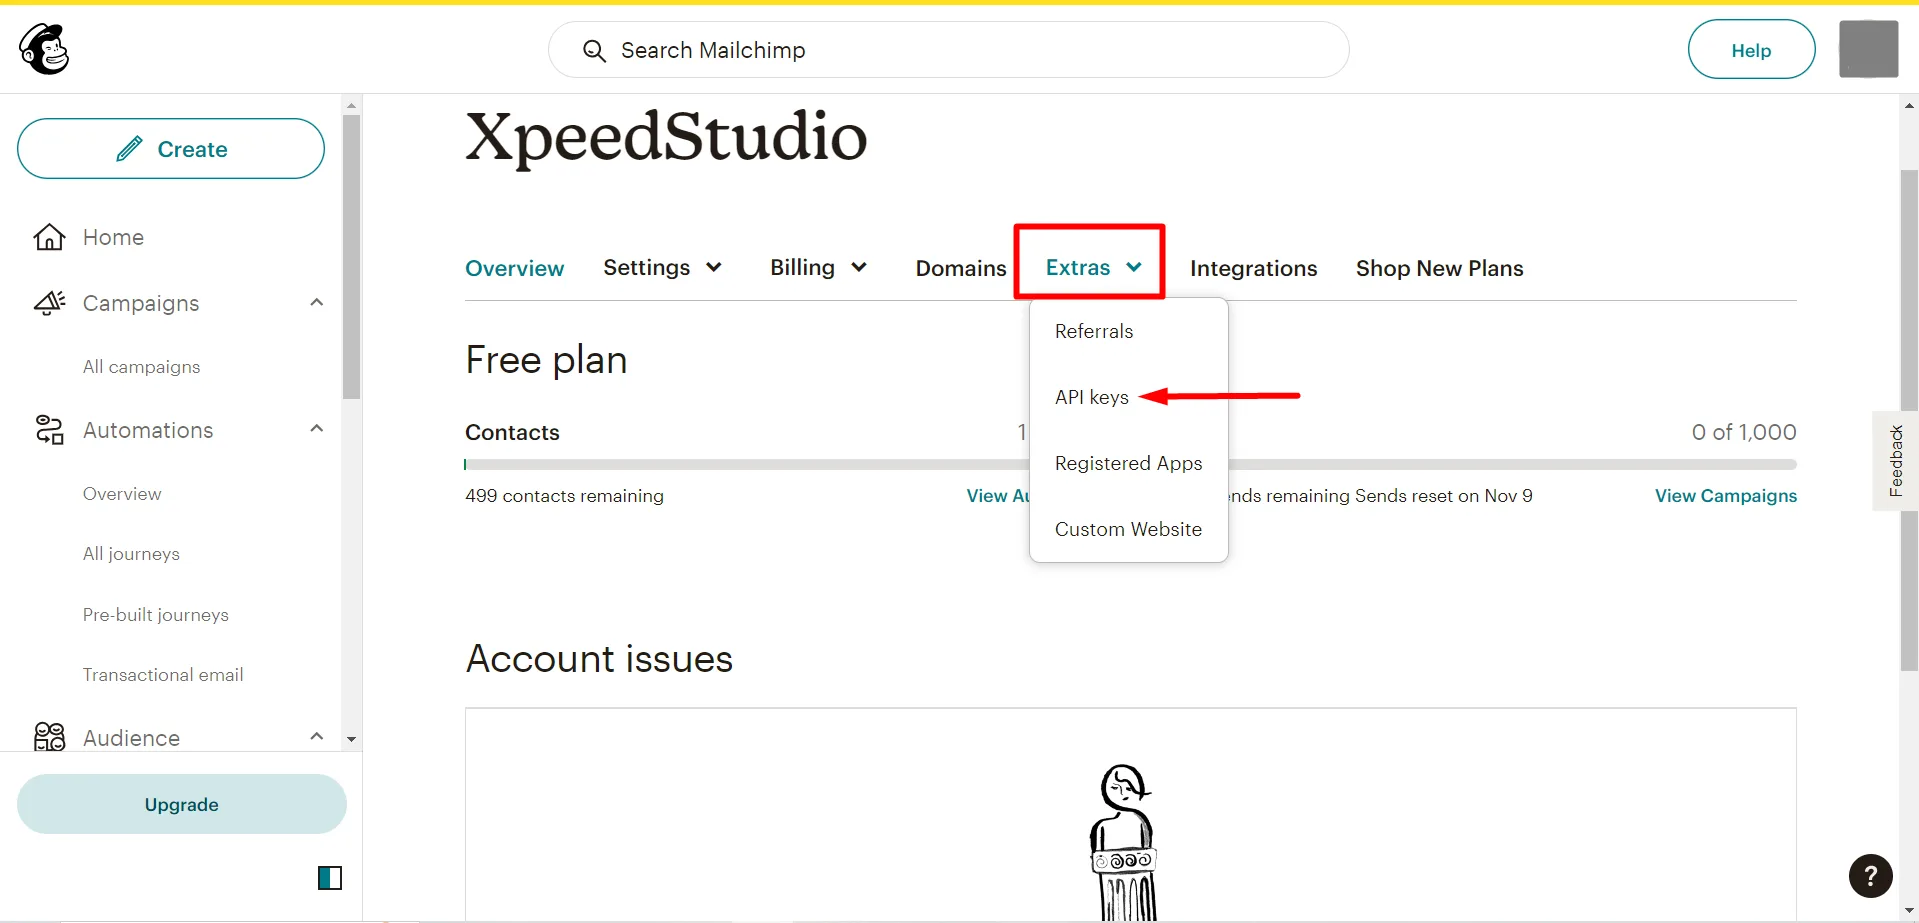
Task: Click the Automations journey icon
Action: (x=50, y=430)
